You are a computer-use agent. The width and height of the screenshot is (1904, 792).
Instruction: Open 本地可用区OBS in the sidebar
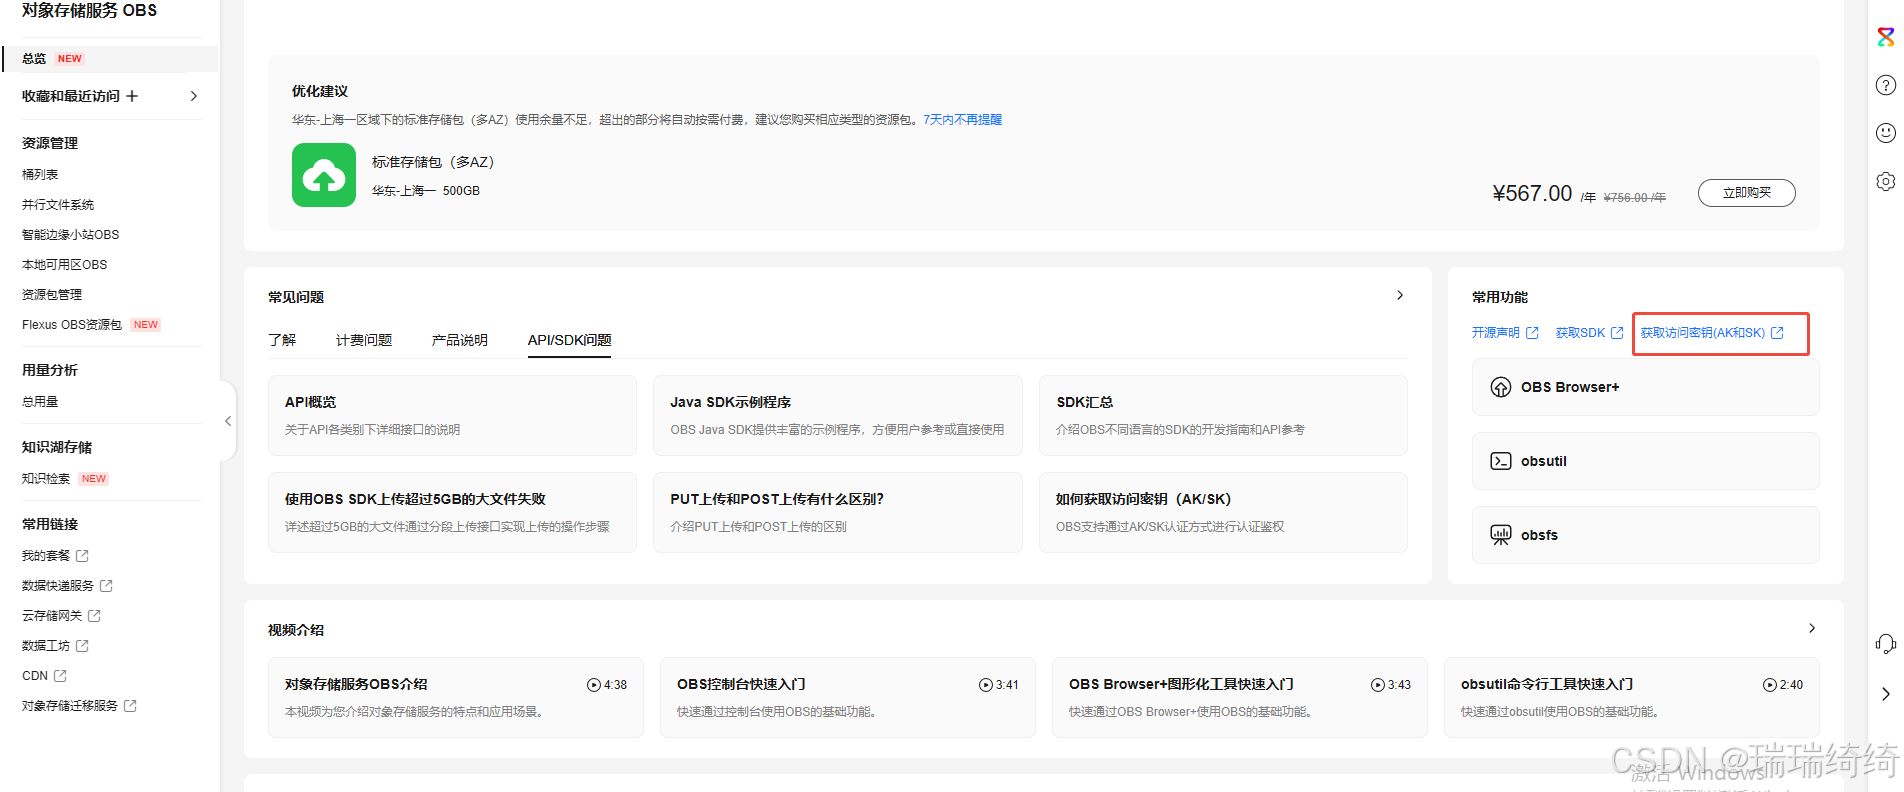pos(64,264)
